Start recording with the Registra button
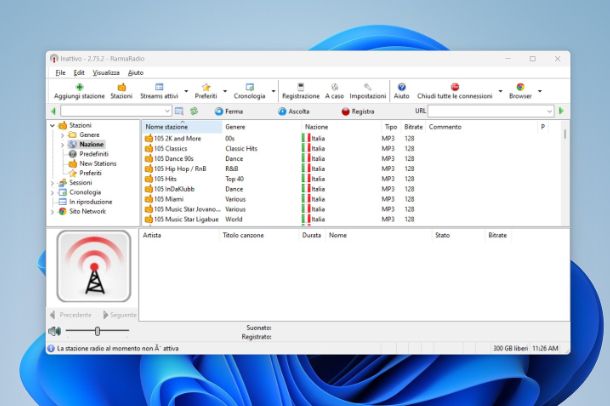Image resolution: width=610 pixels, height=406 pixels. tap(358, 112)
